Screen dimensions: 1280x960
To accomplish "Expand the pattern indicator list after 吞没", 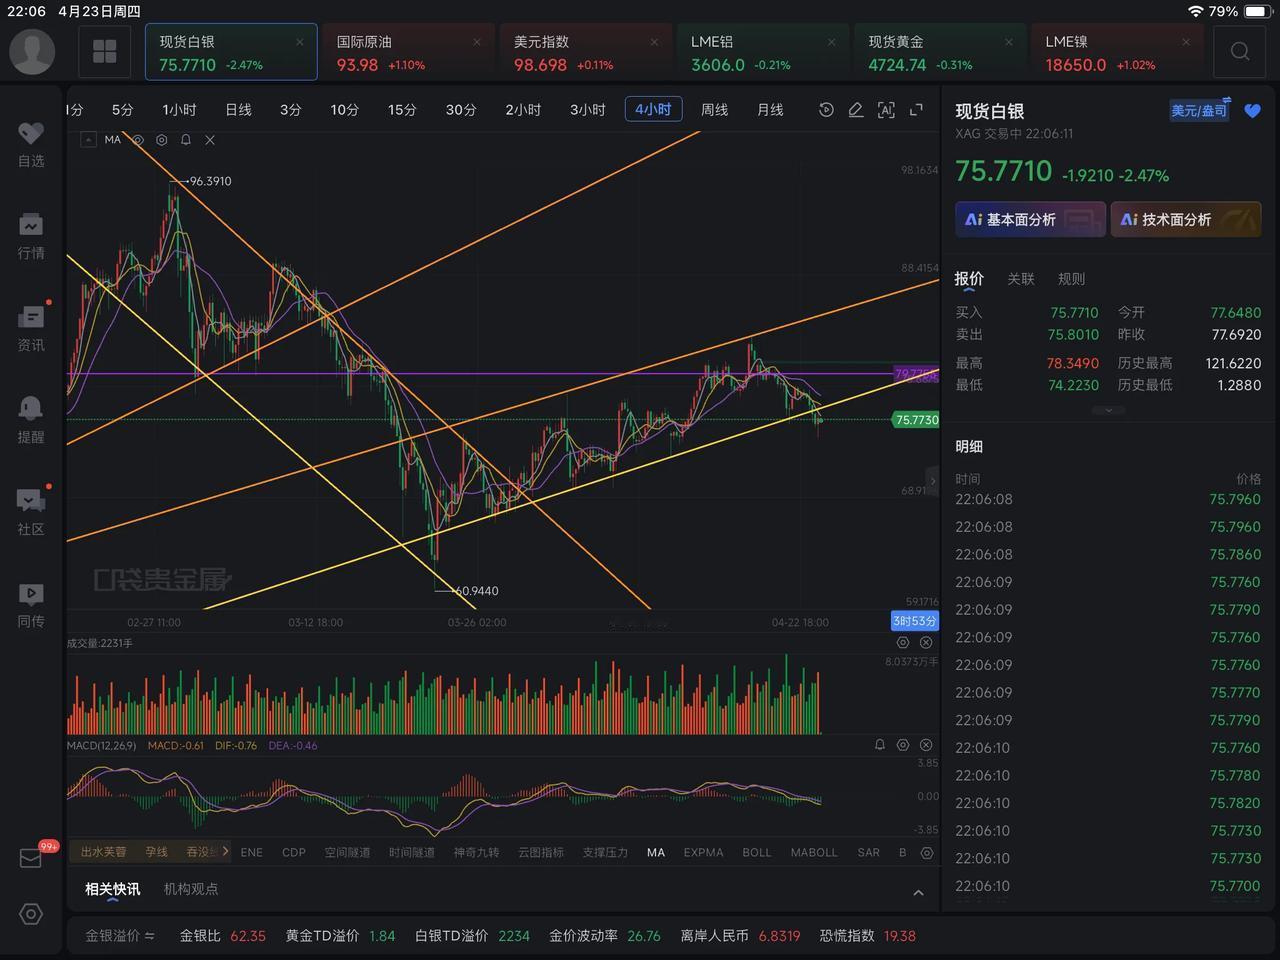I will point(225,851).
